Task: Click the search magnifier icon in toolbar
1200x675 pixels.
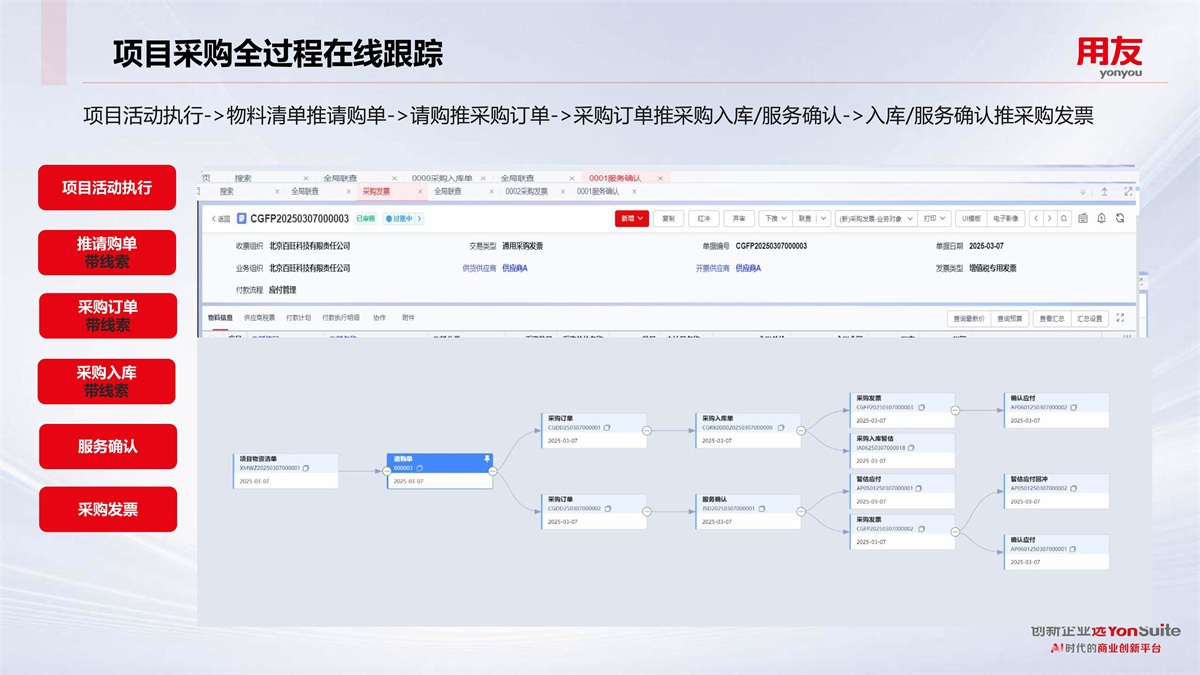Action: click(x=1065, y=218)
